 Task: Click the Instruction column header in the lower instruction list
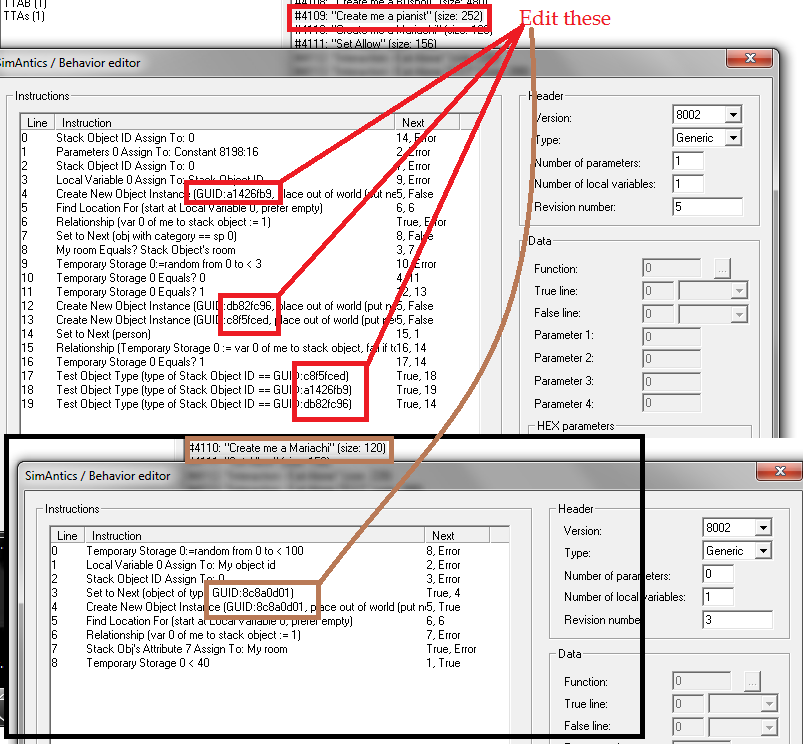255,536
